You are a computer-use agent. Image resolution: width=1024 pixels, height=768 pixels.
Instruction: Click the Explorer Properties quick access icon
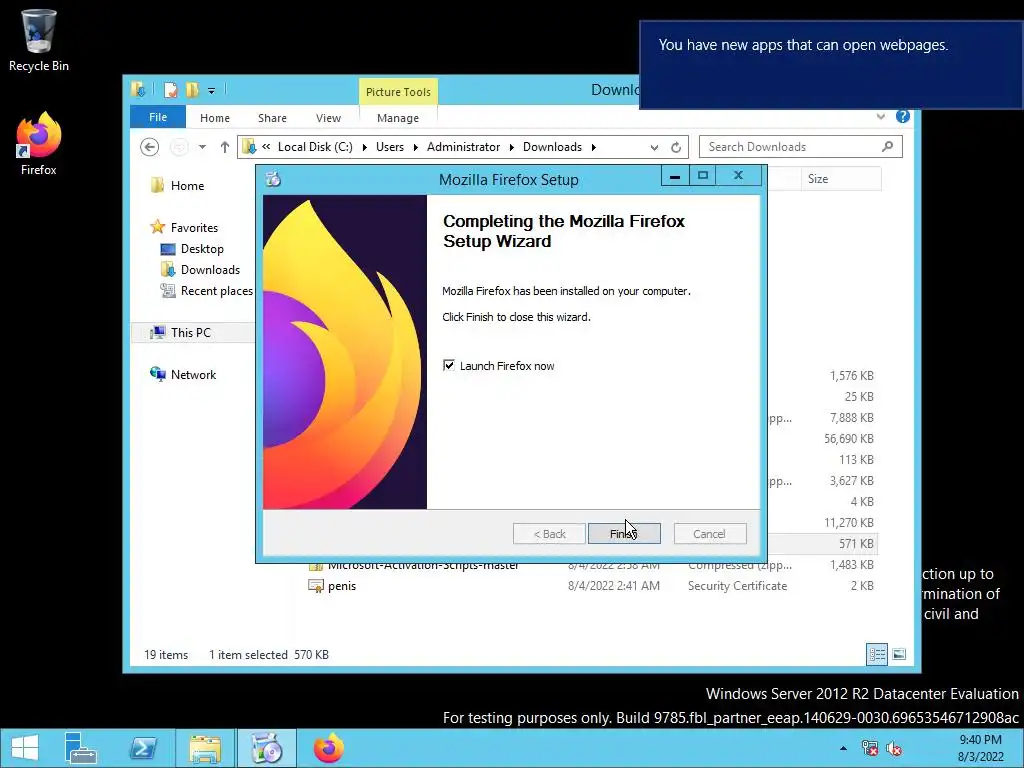(x=170, y=90)
